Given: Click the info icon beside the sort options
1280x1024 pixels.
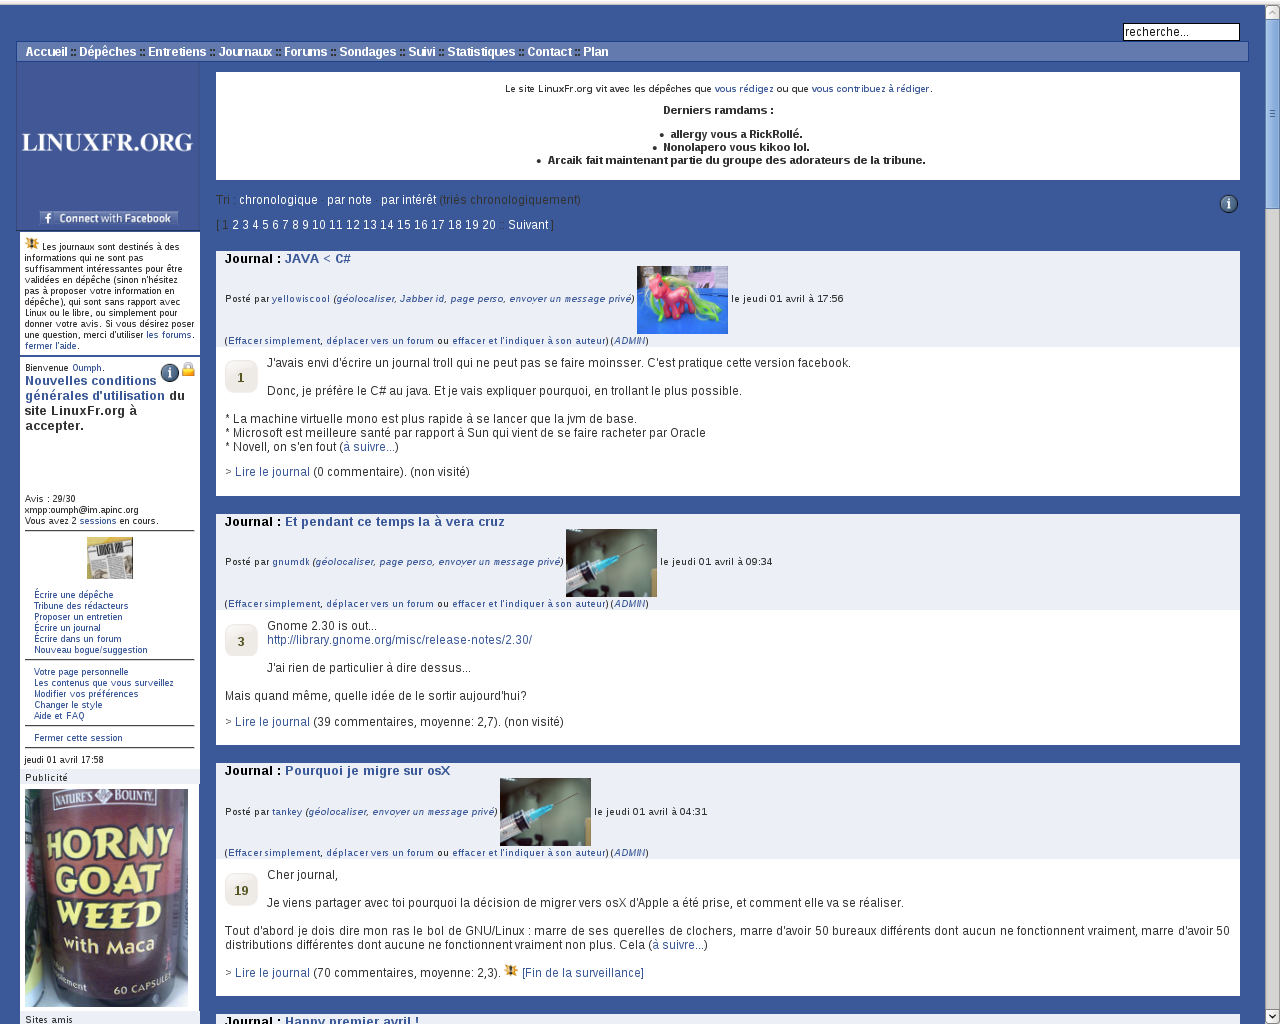Looking at the screenshot, I should (1228, 204).
